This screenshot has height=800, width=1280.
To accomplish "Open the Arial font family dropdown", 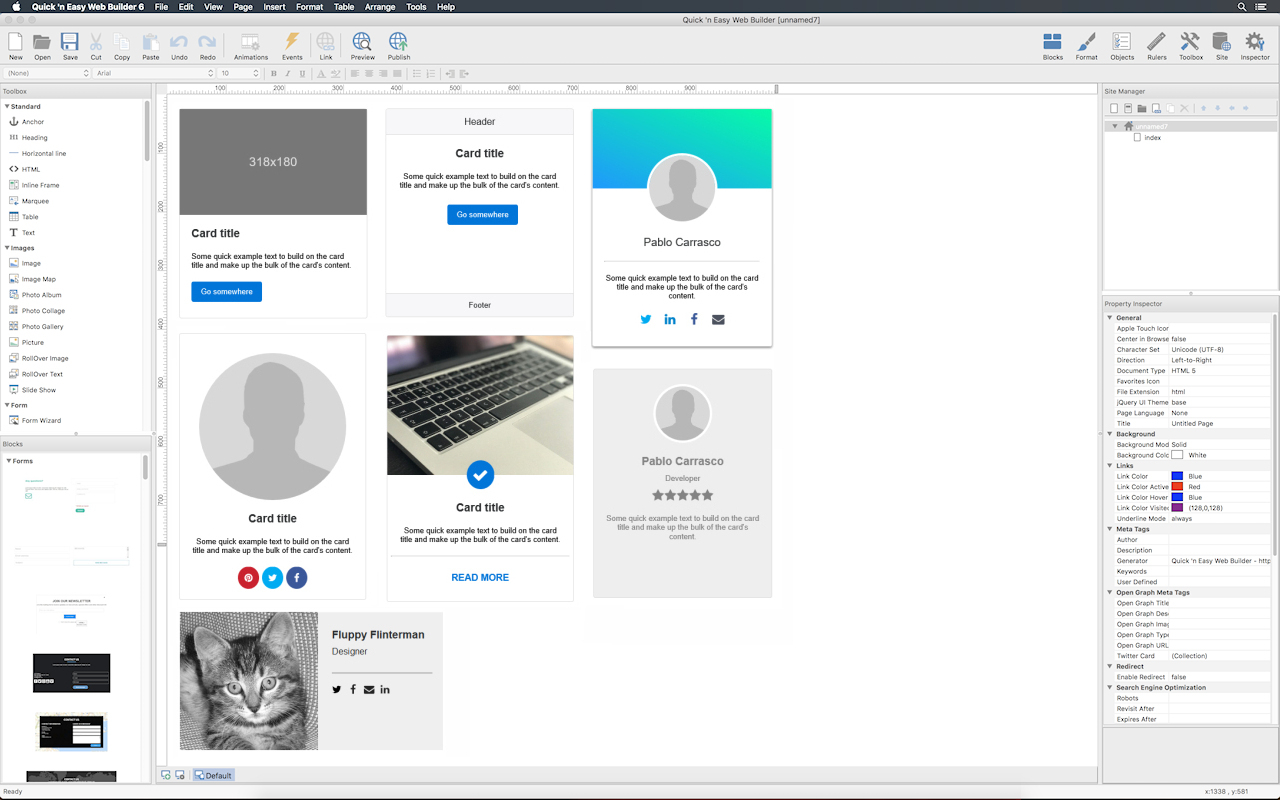I will pos(155,74).
